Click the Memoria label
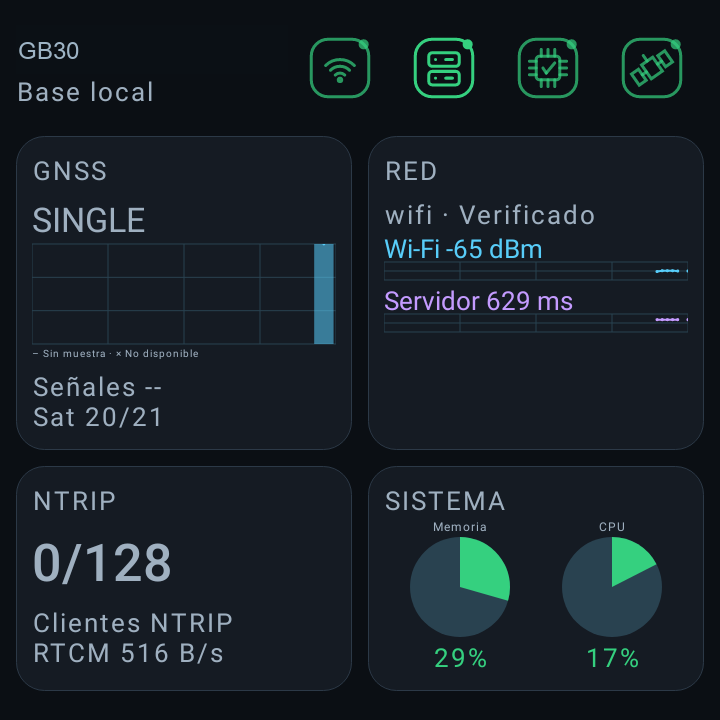The width and height of the screenshot is (720, 720). point(460,527)
